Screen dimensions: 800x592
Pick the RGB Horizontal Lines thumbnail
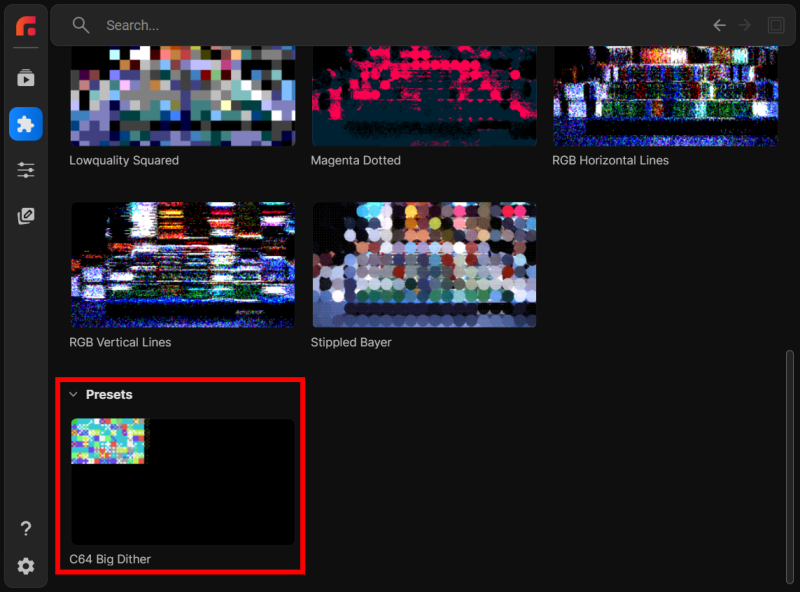coord(665,96)
